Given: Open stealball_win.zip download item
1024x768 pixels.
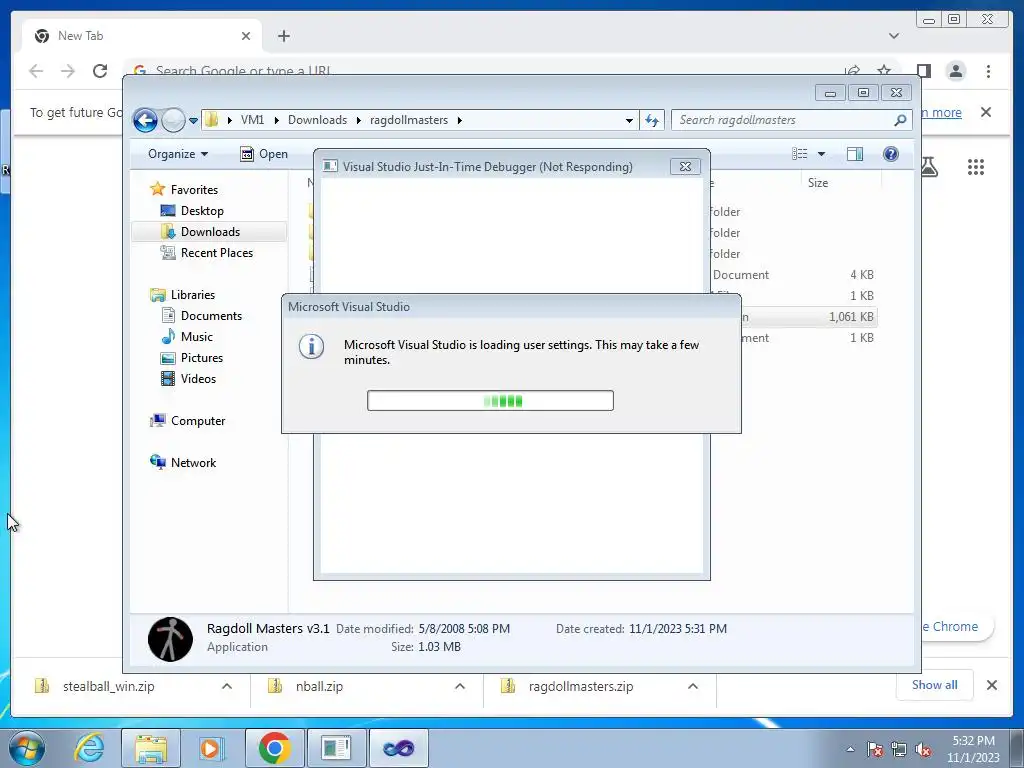Looking at the screenshot, I should click(110, 686).
